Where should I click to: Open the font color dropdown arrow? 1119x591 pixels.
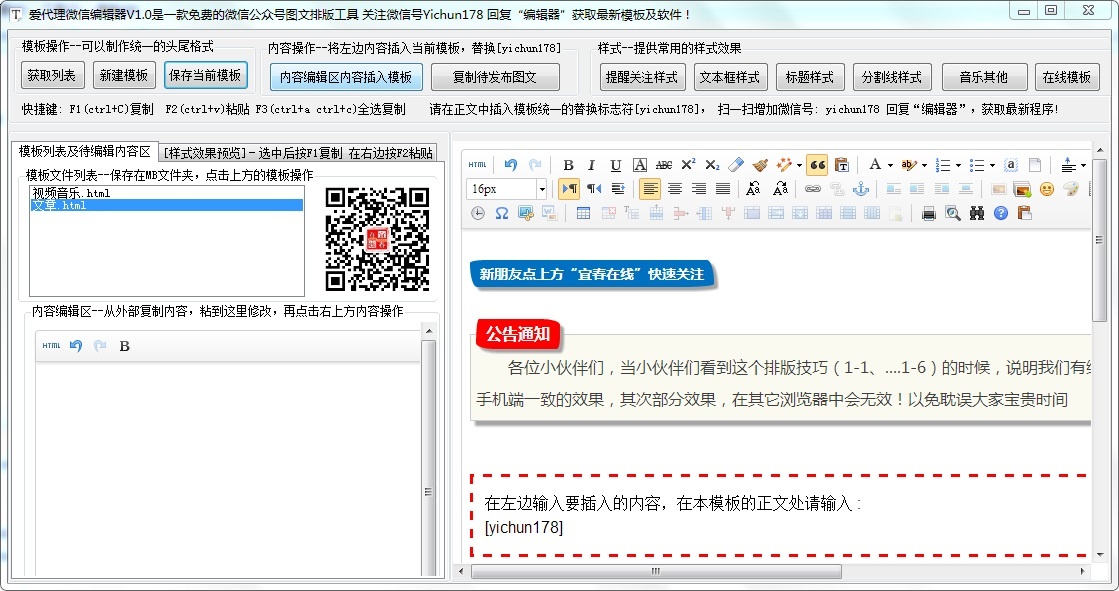888,164
